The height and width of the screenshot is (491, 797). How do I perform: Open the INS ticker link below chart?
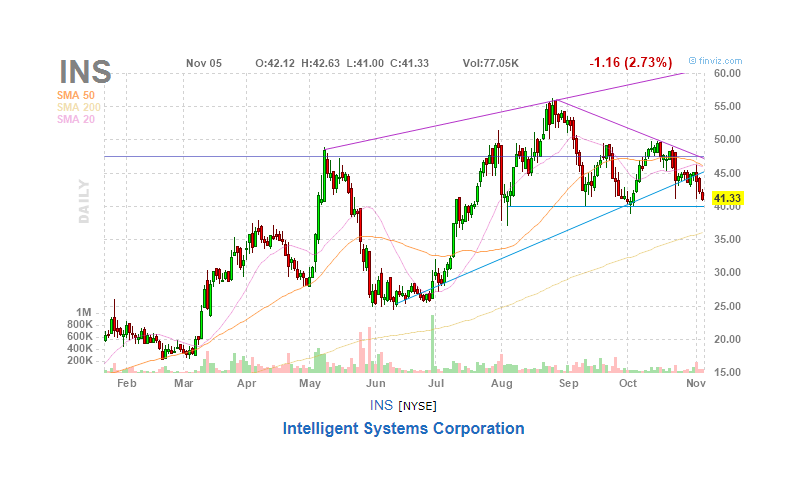(381, 405)
